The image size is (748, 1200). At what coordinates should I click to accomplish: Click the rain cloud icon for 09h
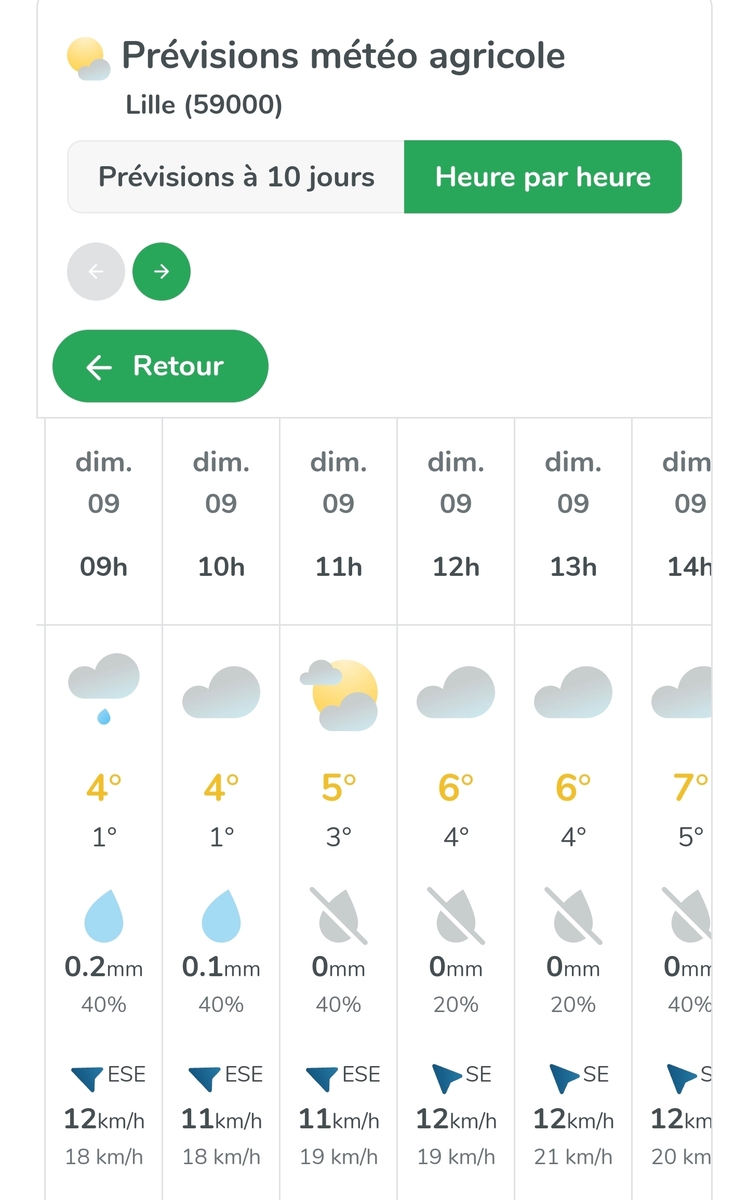tap(103, 687)
